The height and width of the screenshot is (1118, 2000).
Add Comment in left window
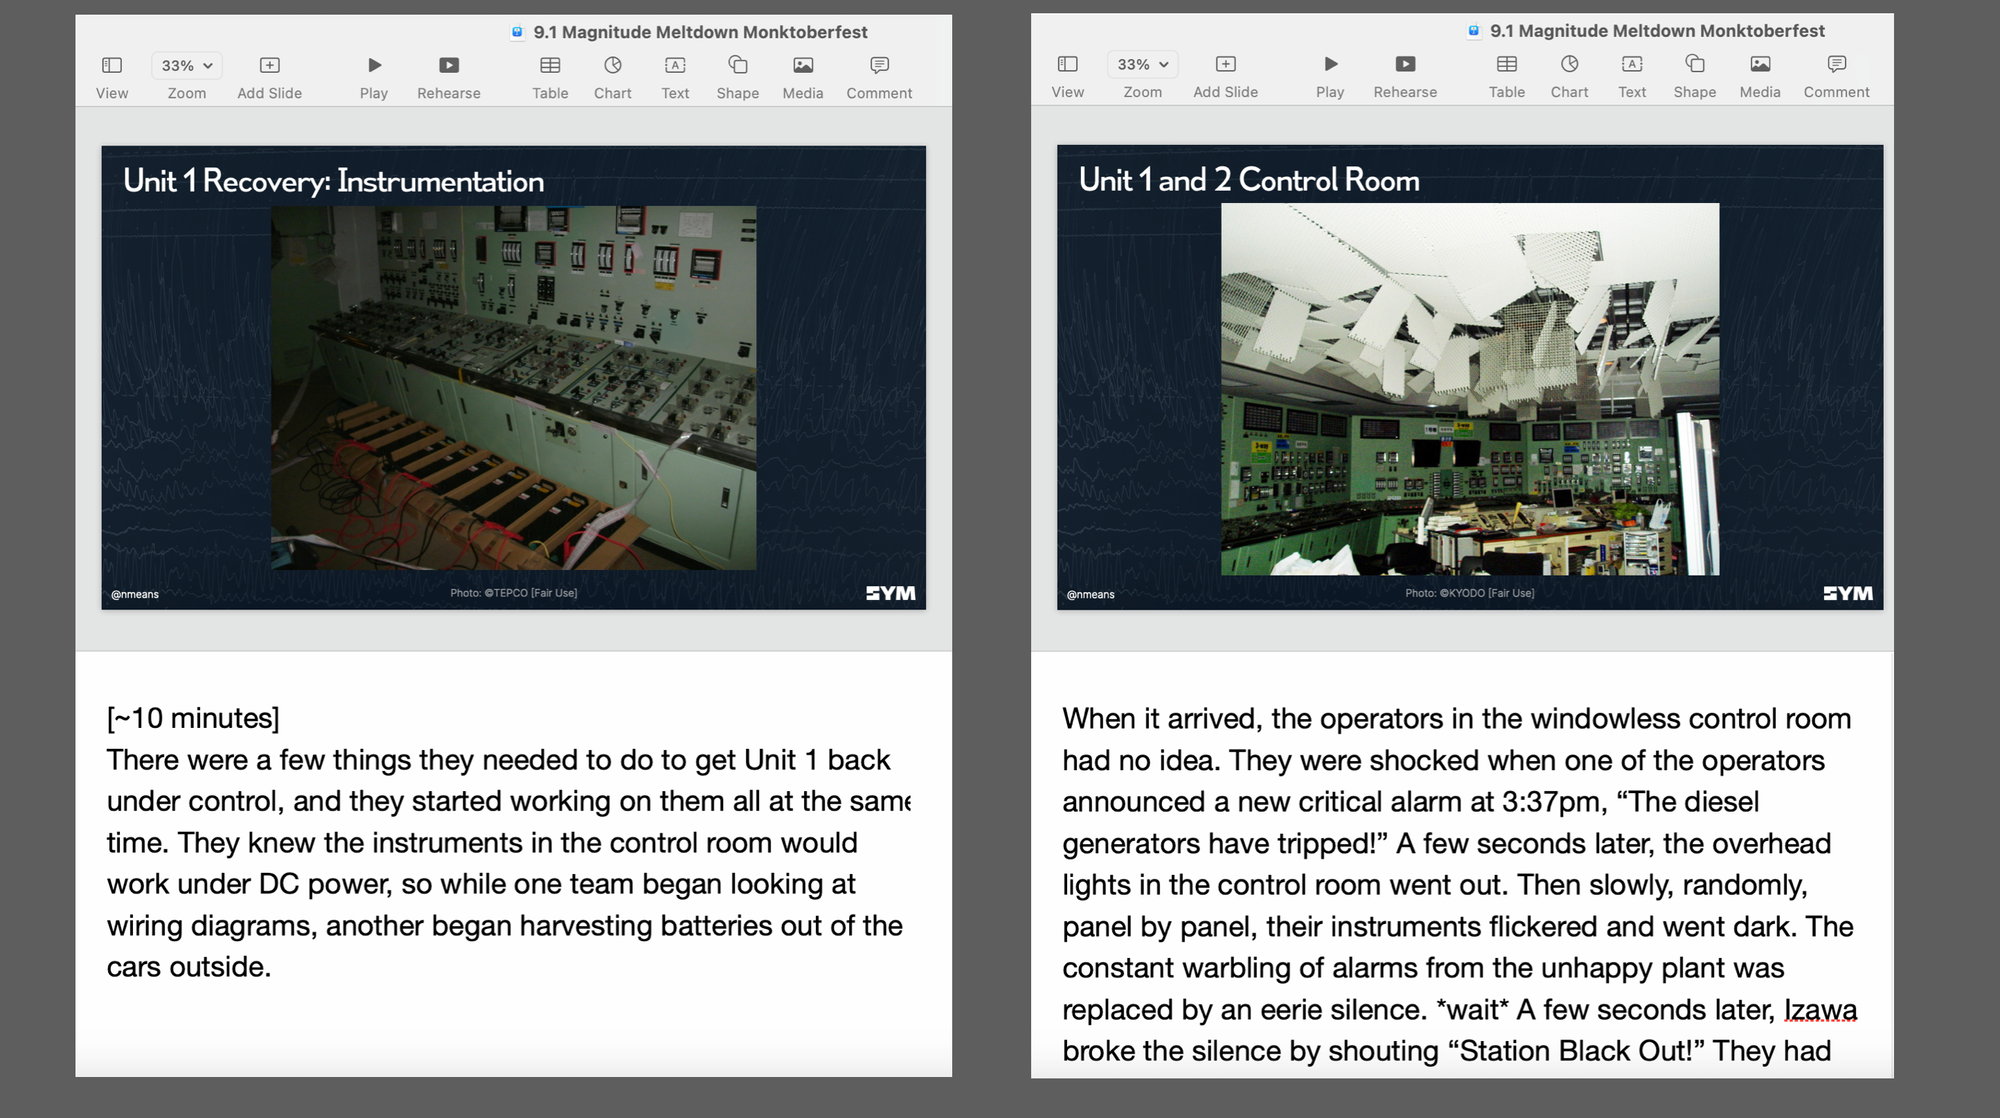(x=879, y=77)
